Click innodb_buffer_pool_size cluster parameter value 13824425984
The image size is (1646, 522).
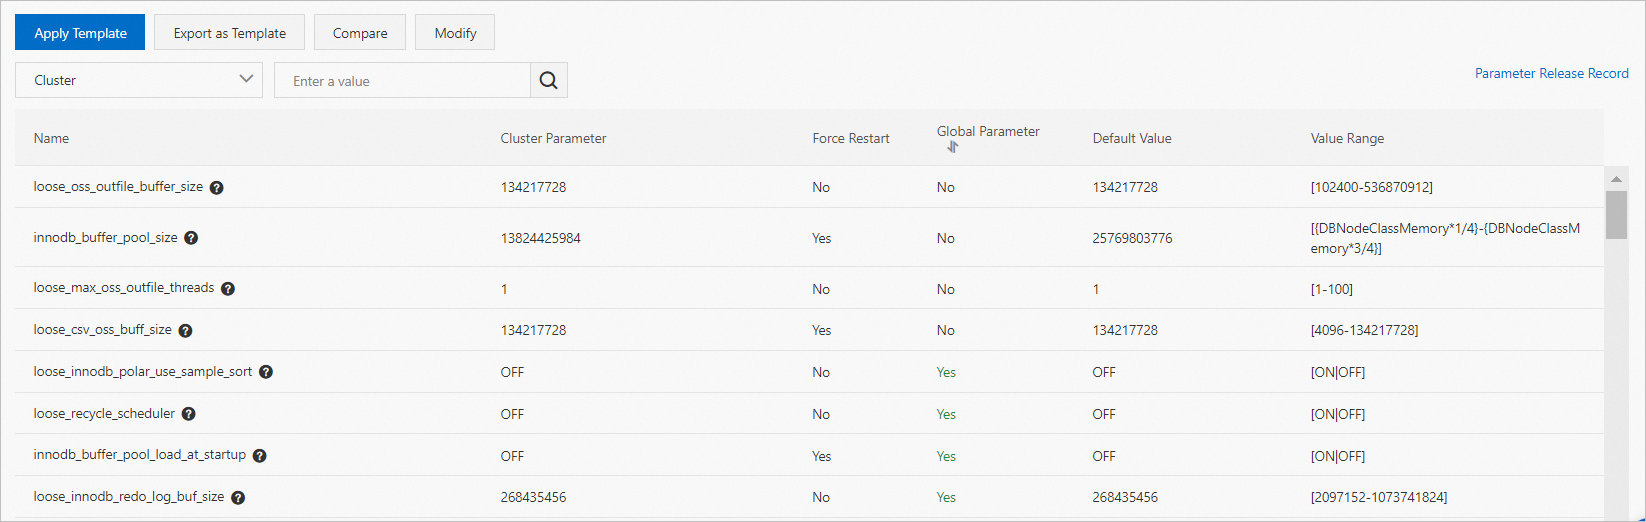[541, 238]
